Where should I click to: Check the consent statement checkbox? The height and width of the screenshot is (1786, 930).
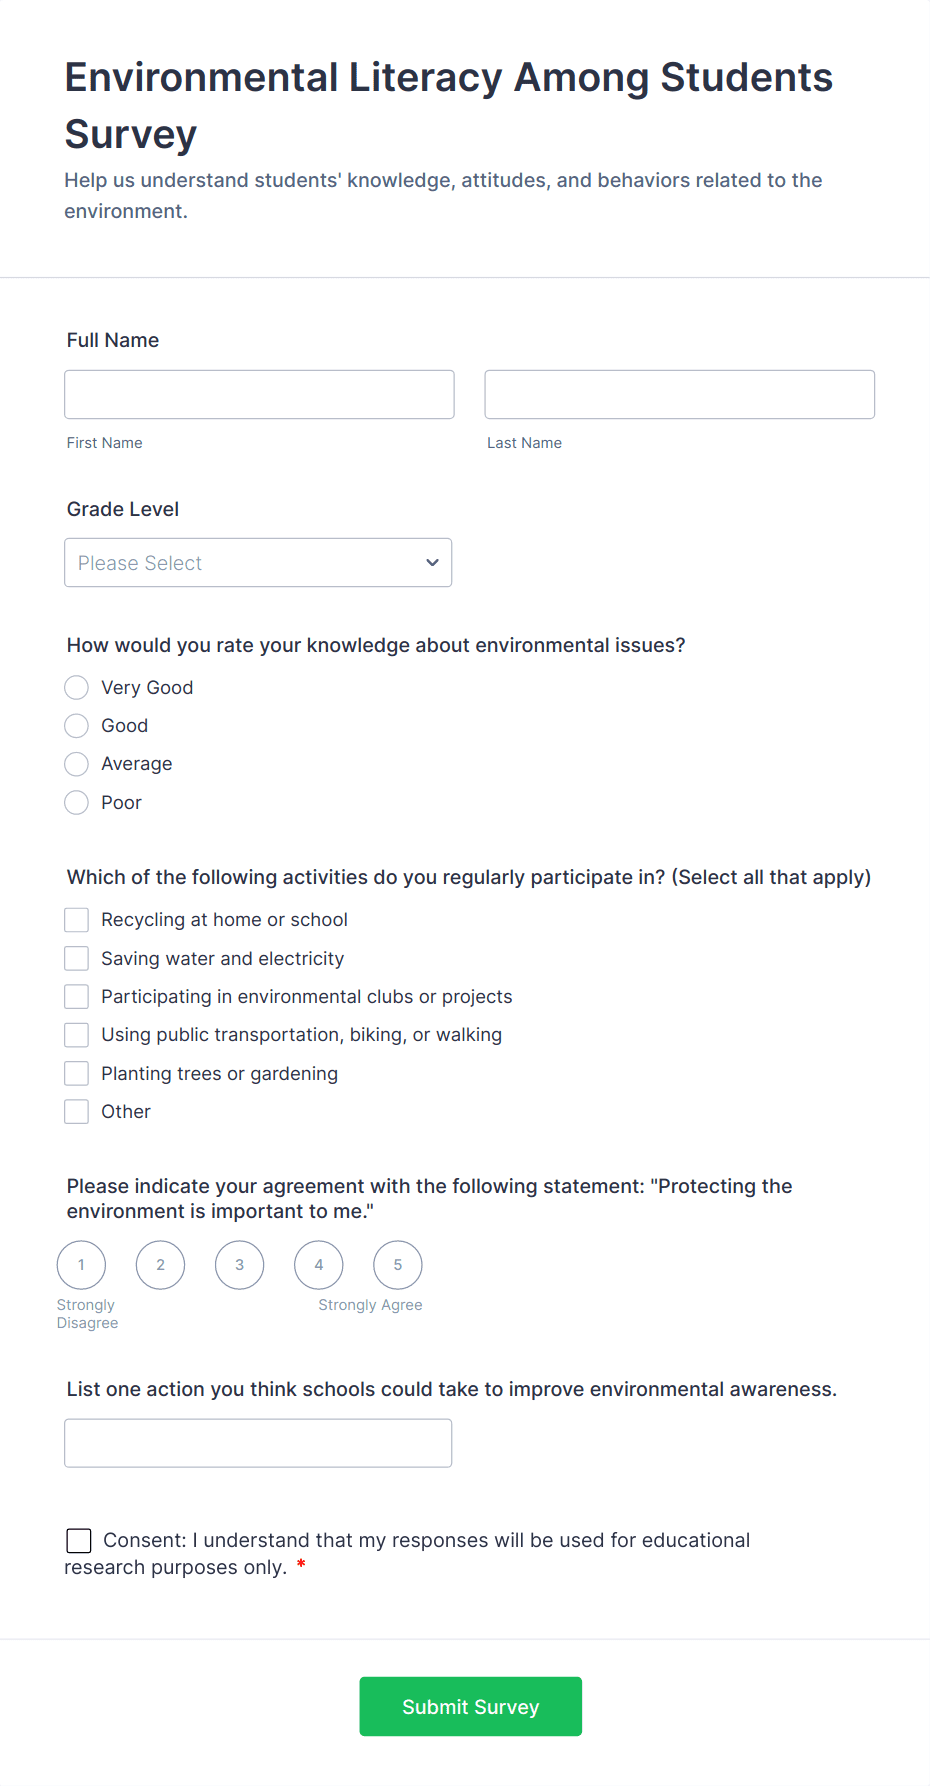click(x=78, y=1540)
